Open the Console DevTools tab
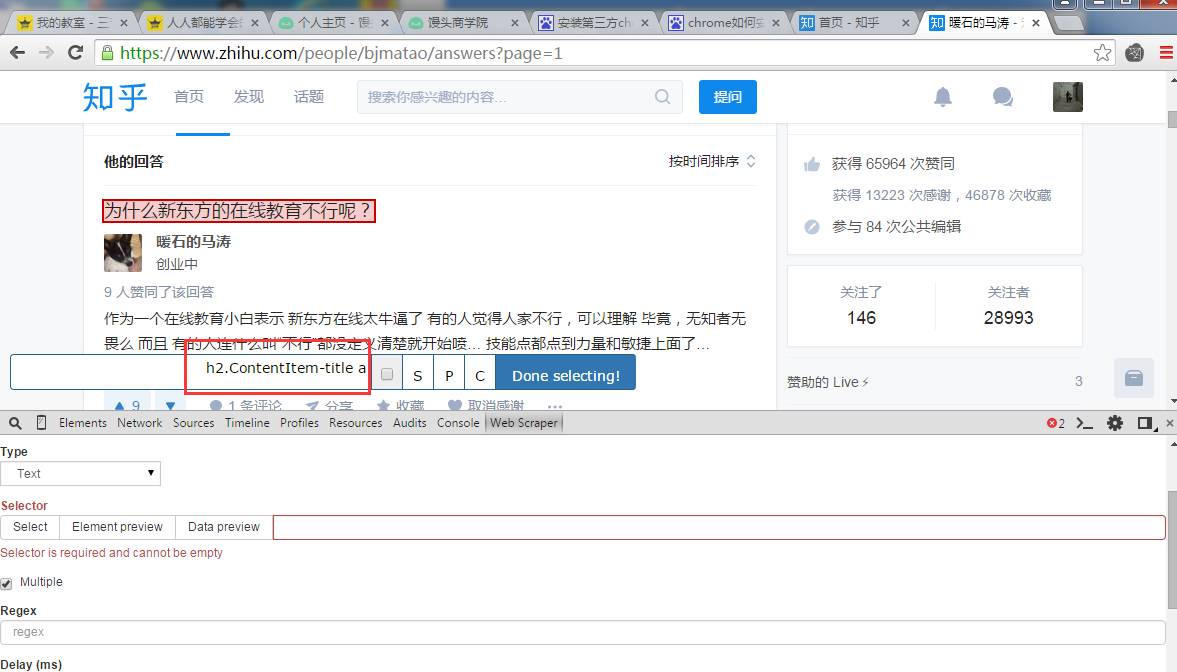The height and width of the screenshot is (672, 1177). (x=458, y=423)
